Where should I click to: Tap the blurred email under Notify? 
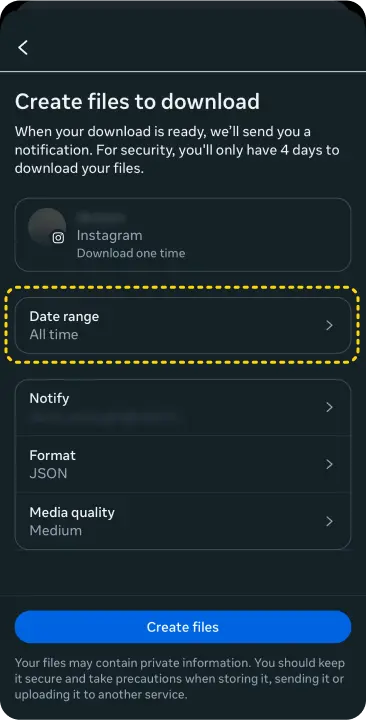click(x=104, y=417)
